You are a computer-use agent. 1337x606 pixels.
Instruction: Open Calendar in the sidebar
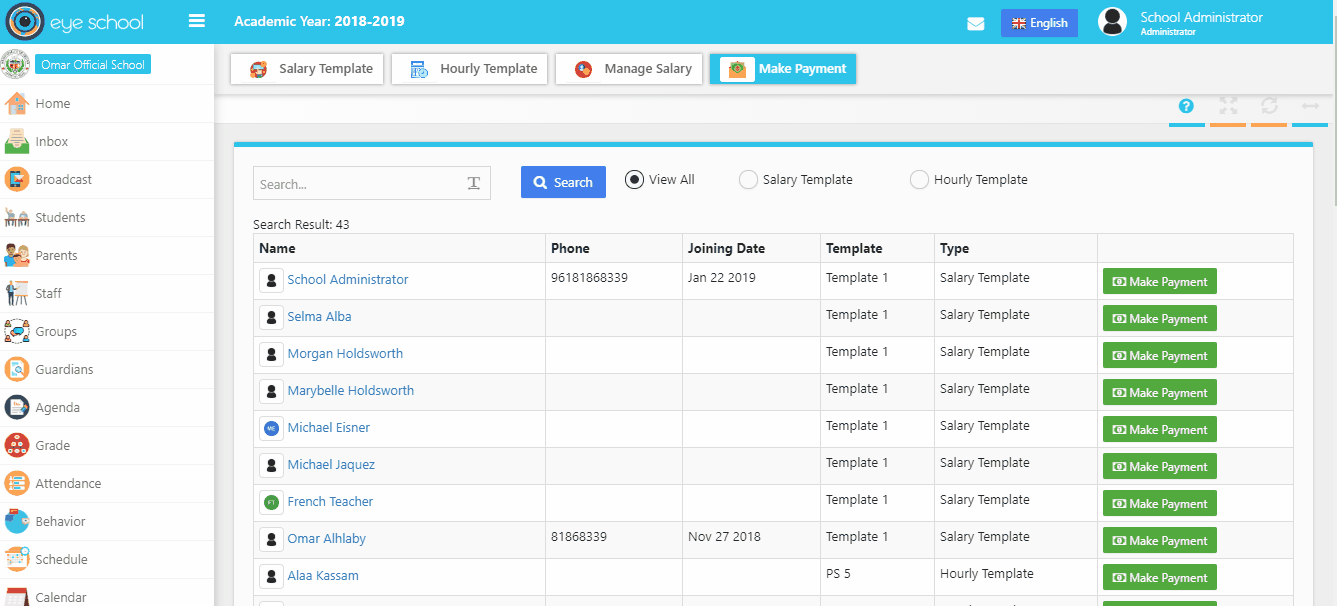click(61, 597)
